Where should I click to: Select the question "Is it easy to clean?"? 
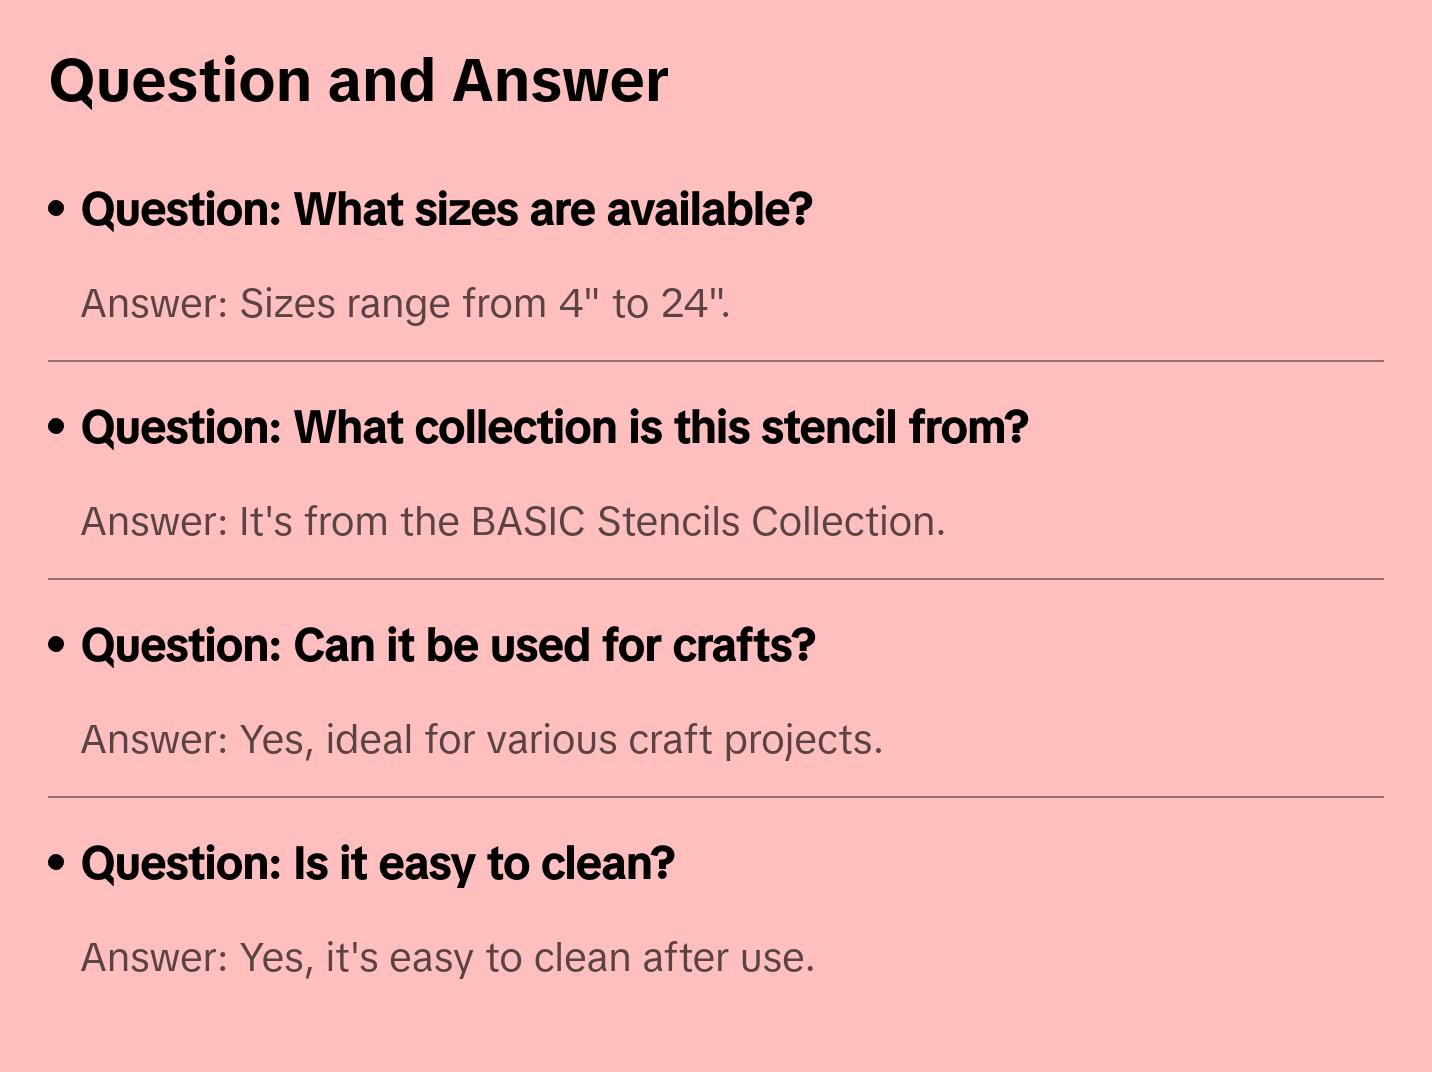(377, 864)
